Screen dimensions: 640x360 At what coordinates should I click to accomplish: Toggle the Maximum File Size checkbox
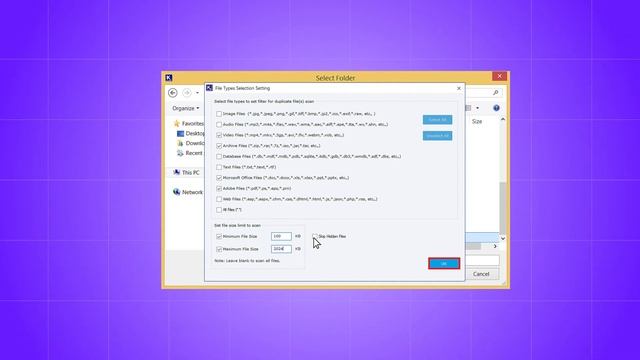219,249
